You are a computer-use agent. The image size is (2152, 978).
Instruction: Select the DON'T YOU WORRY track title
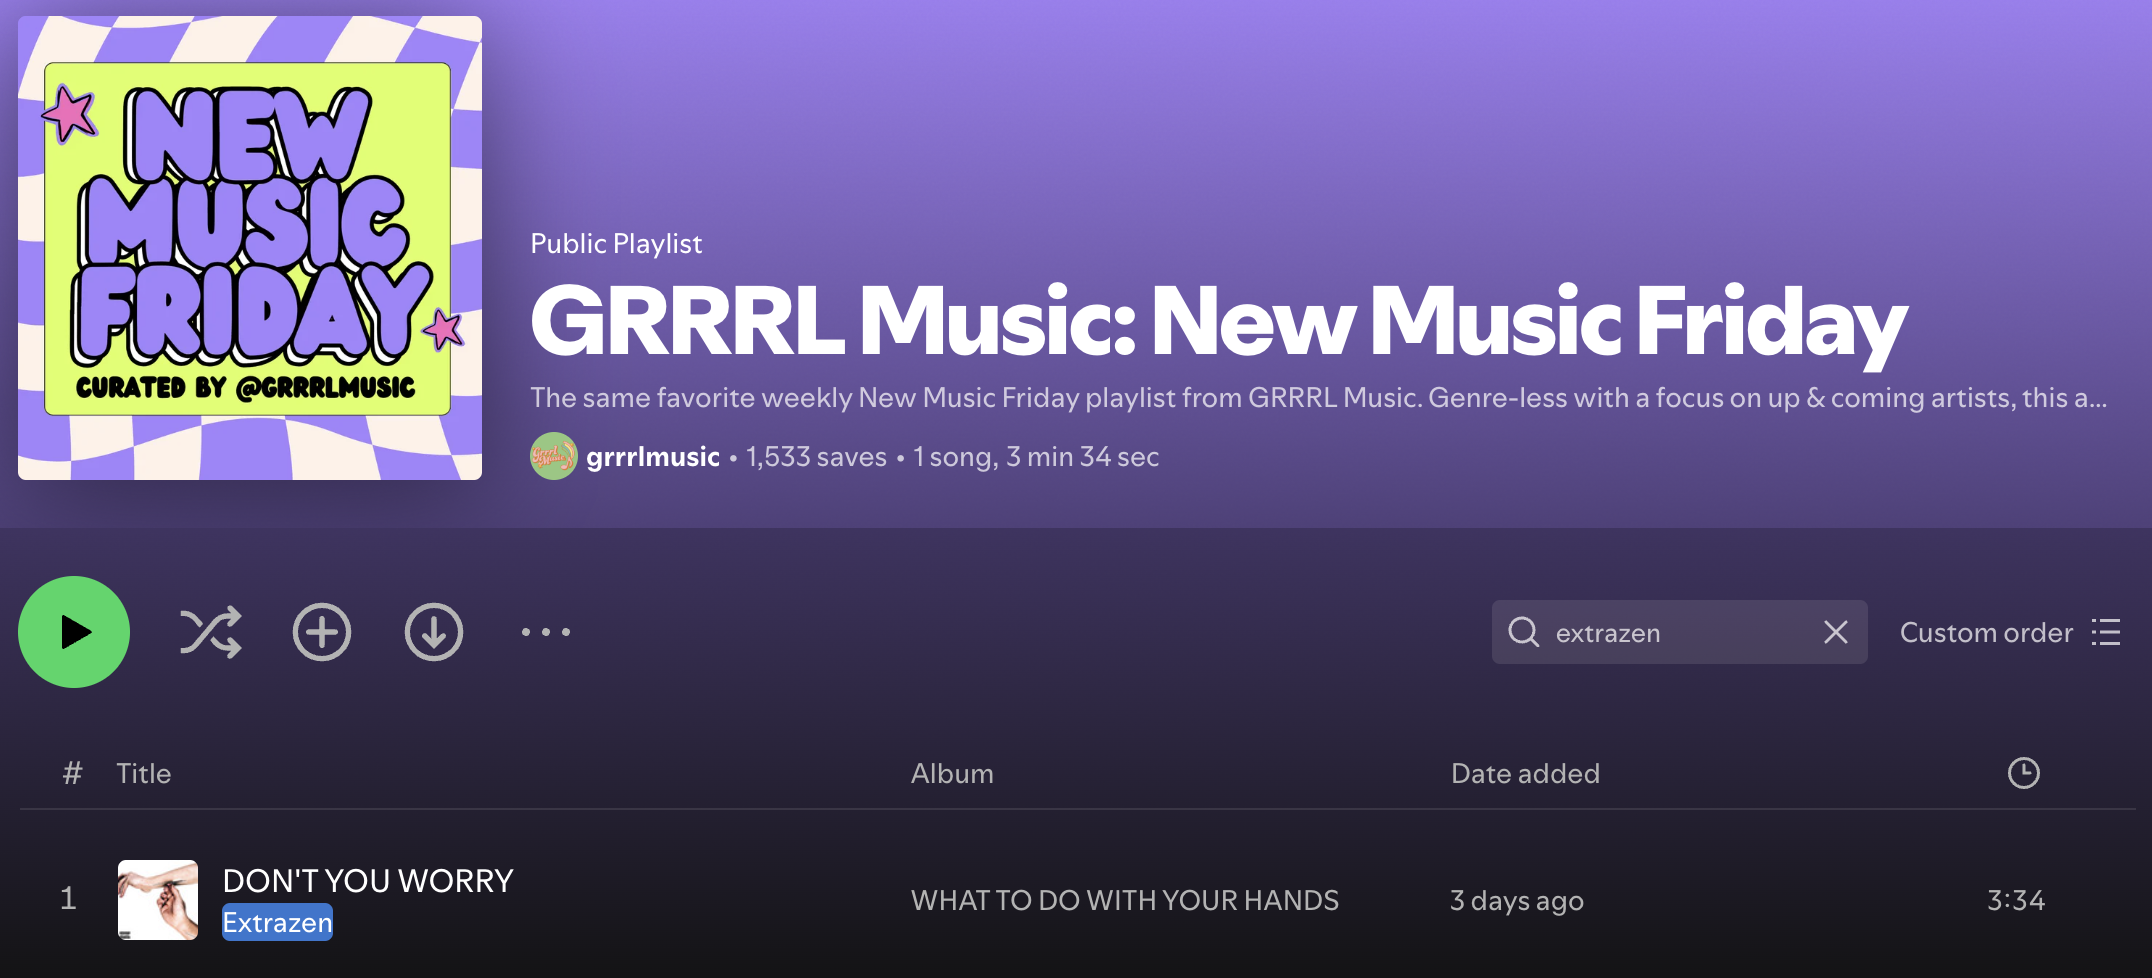coord(368,881)
